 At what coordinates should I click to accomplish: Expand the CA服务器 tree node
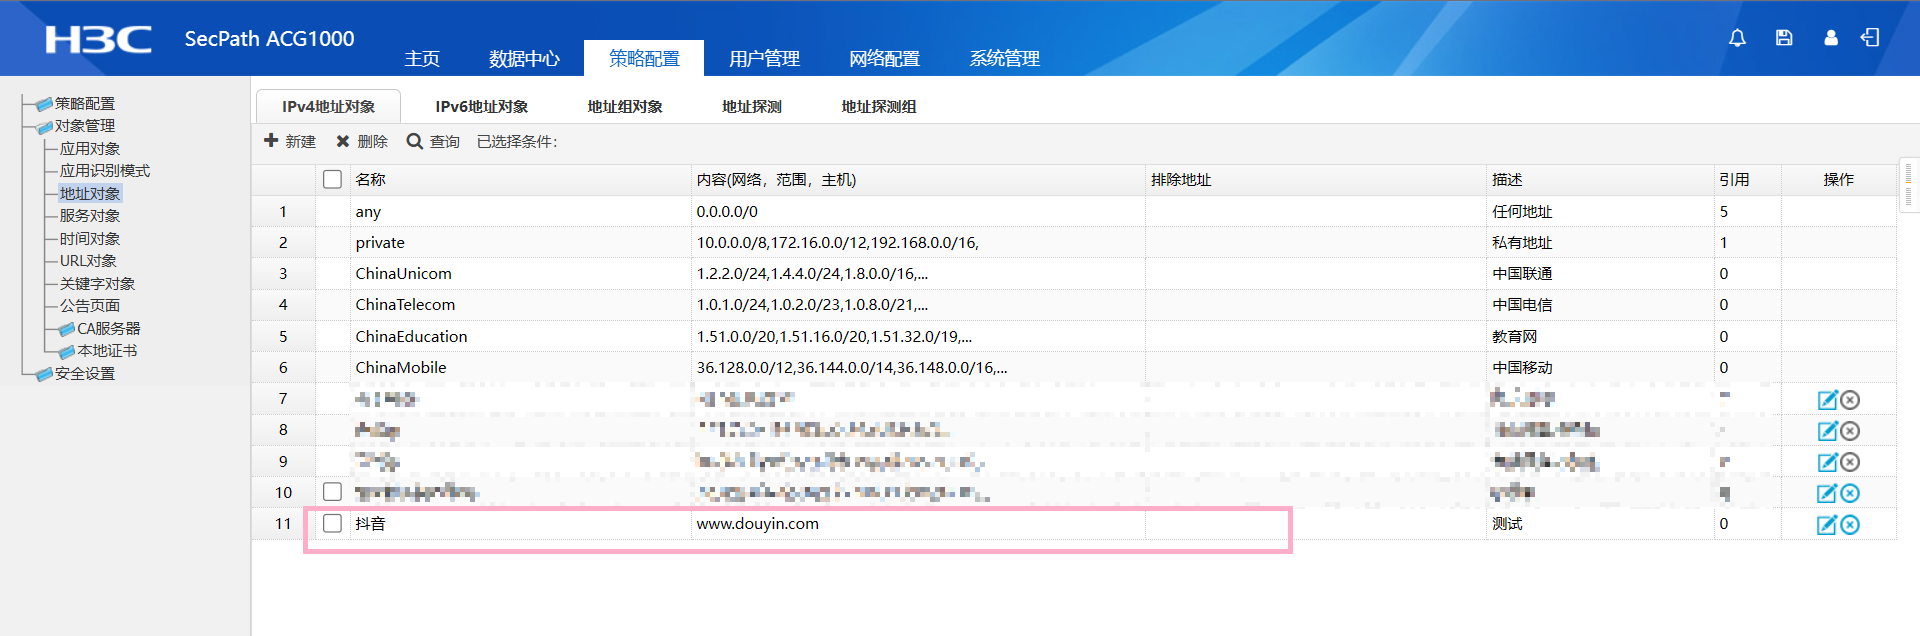(x=67, y=329)
